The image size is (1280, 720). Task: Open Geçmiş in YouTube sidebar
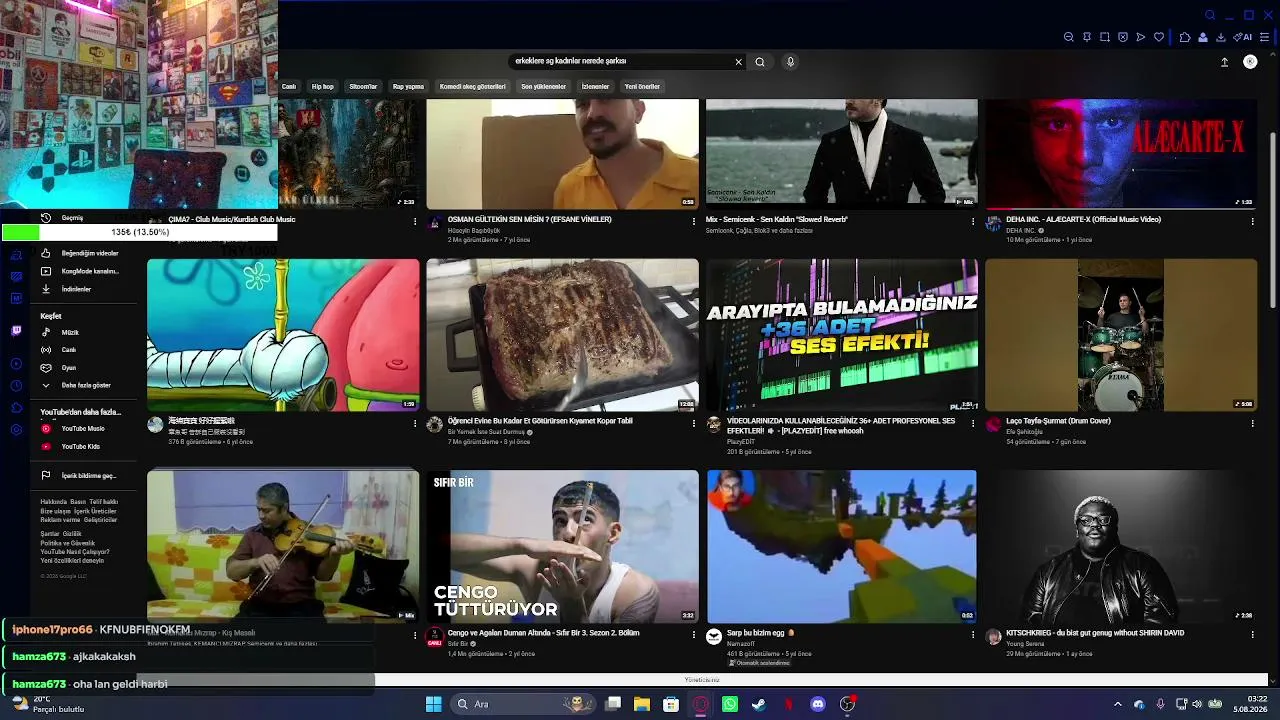coord(72,218)
